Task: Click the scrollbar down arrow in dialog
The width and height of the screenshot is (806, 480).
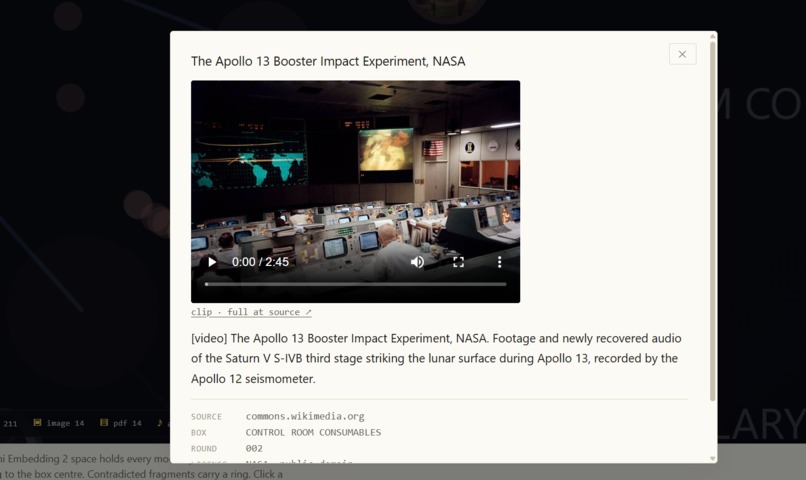Action: coord(712,458)
